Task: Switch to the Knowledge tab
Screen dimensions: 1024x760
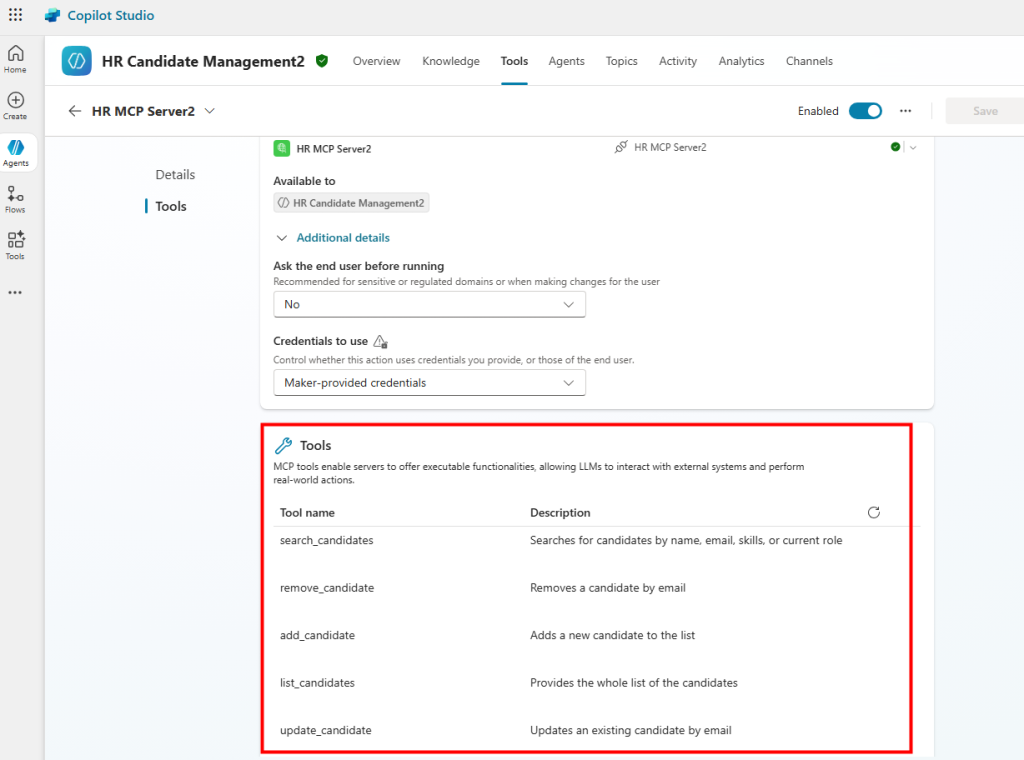Action: (x=450, y=61)
